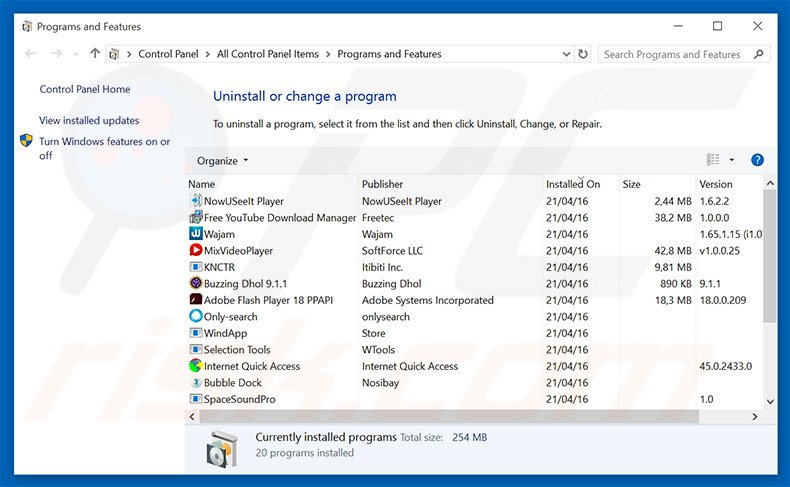This screenshot has width=790, height=487.
Task: Click the Only-search circle icon
Action: click(195, 316)
